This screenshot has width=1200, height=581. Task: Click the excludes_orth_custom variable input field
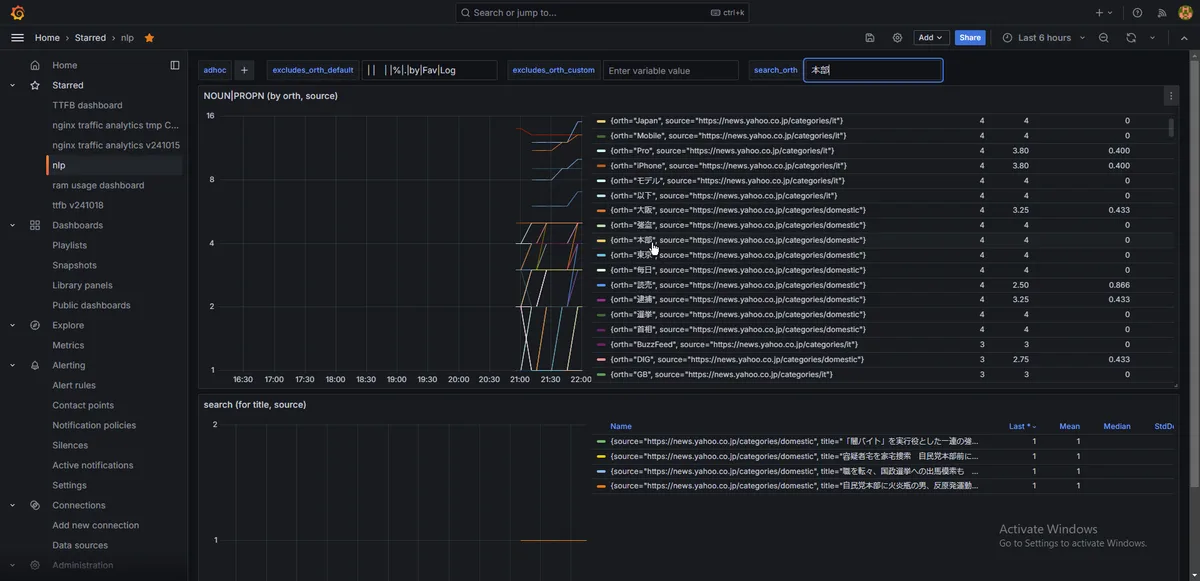click(670, 71)
